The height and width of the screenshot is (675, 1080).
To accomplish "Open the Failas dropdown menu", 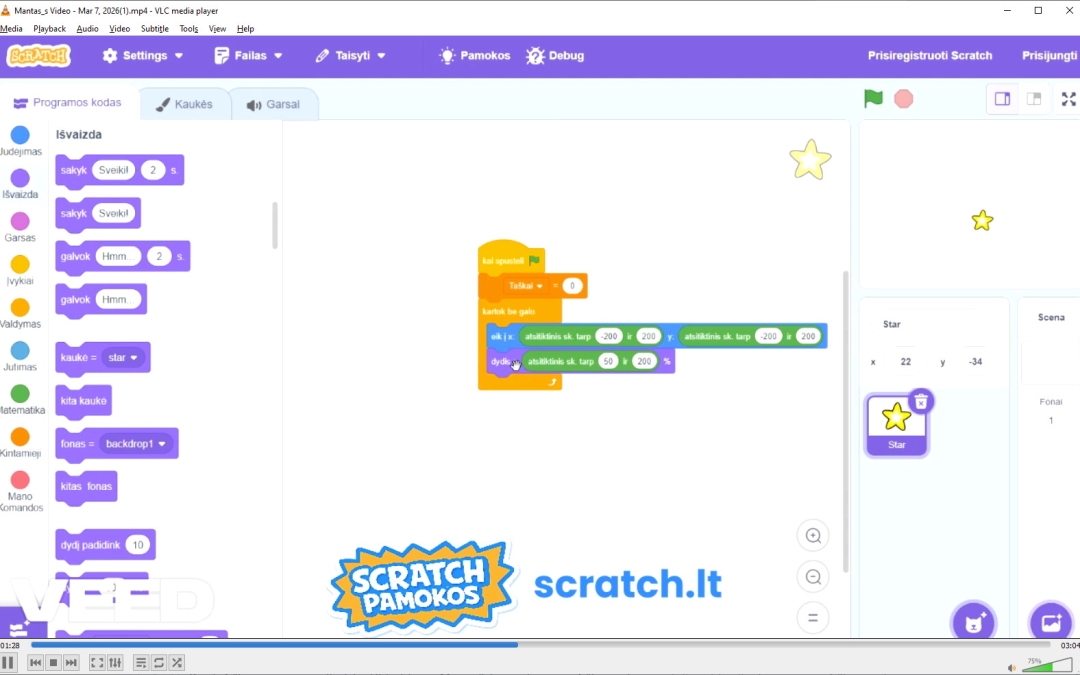I will coord(249,56).
